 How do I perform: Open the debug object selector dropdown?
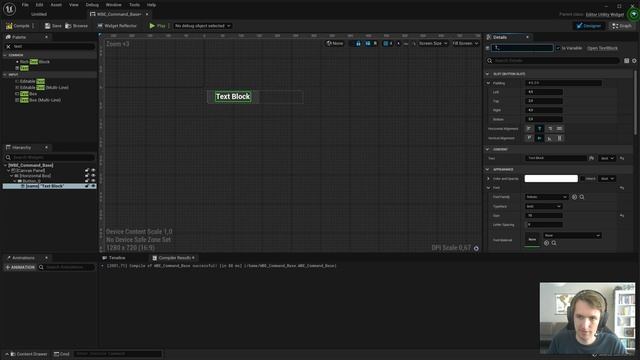203,26
